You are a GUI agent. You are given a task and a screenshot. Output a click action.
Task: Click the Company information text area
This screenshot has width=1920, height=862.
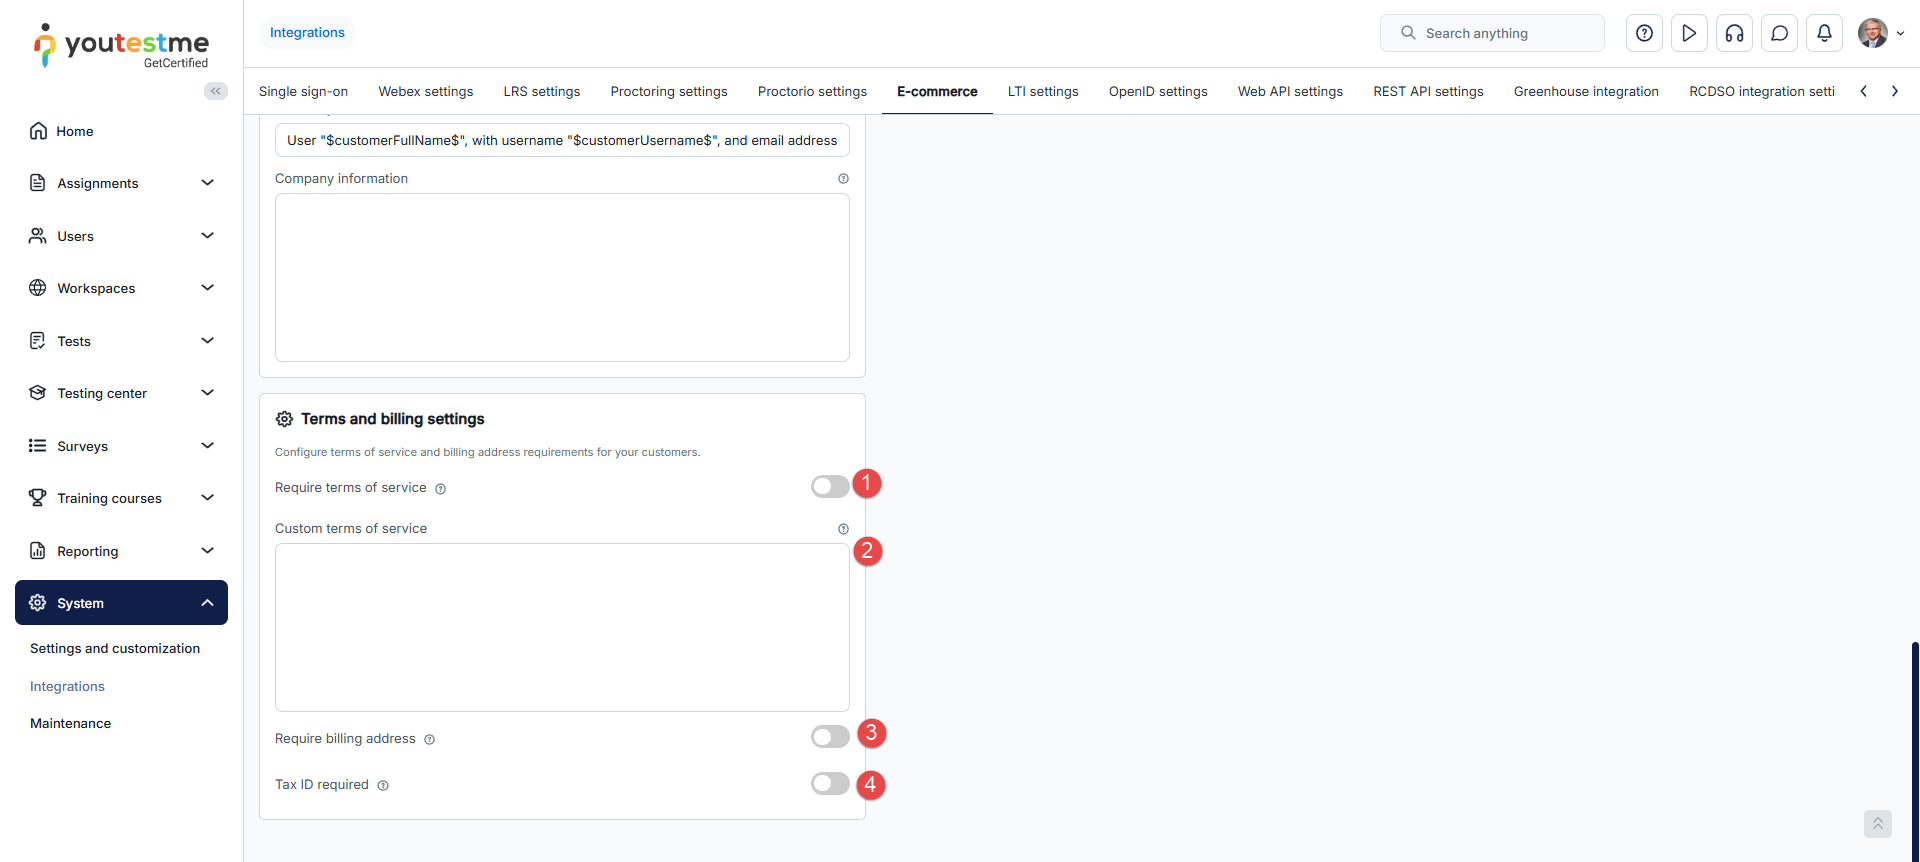(x=562, y=277)
